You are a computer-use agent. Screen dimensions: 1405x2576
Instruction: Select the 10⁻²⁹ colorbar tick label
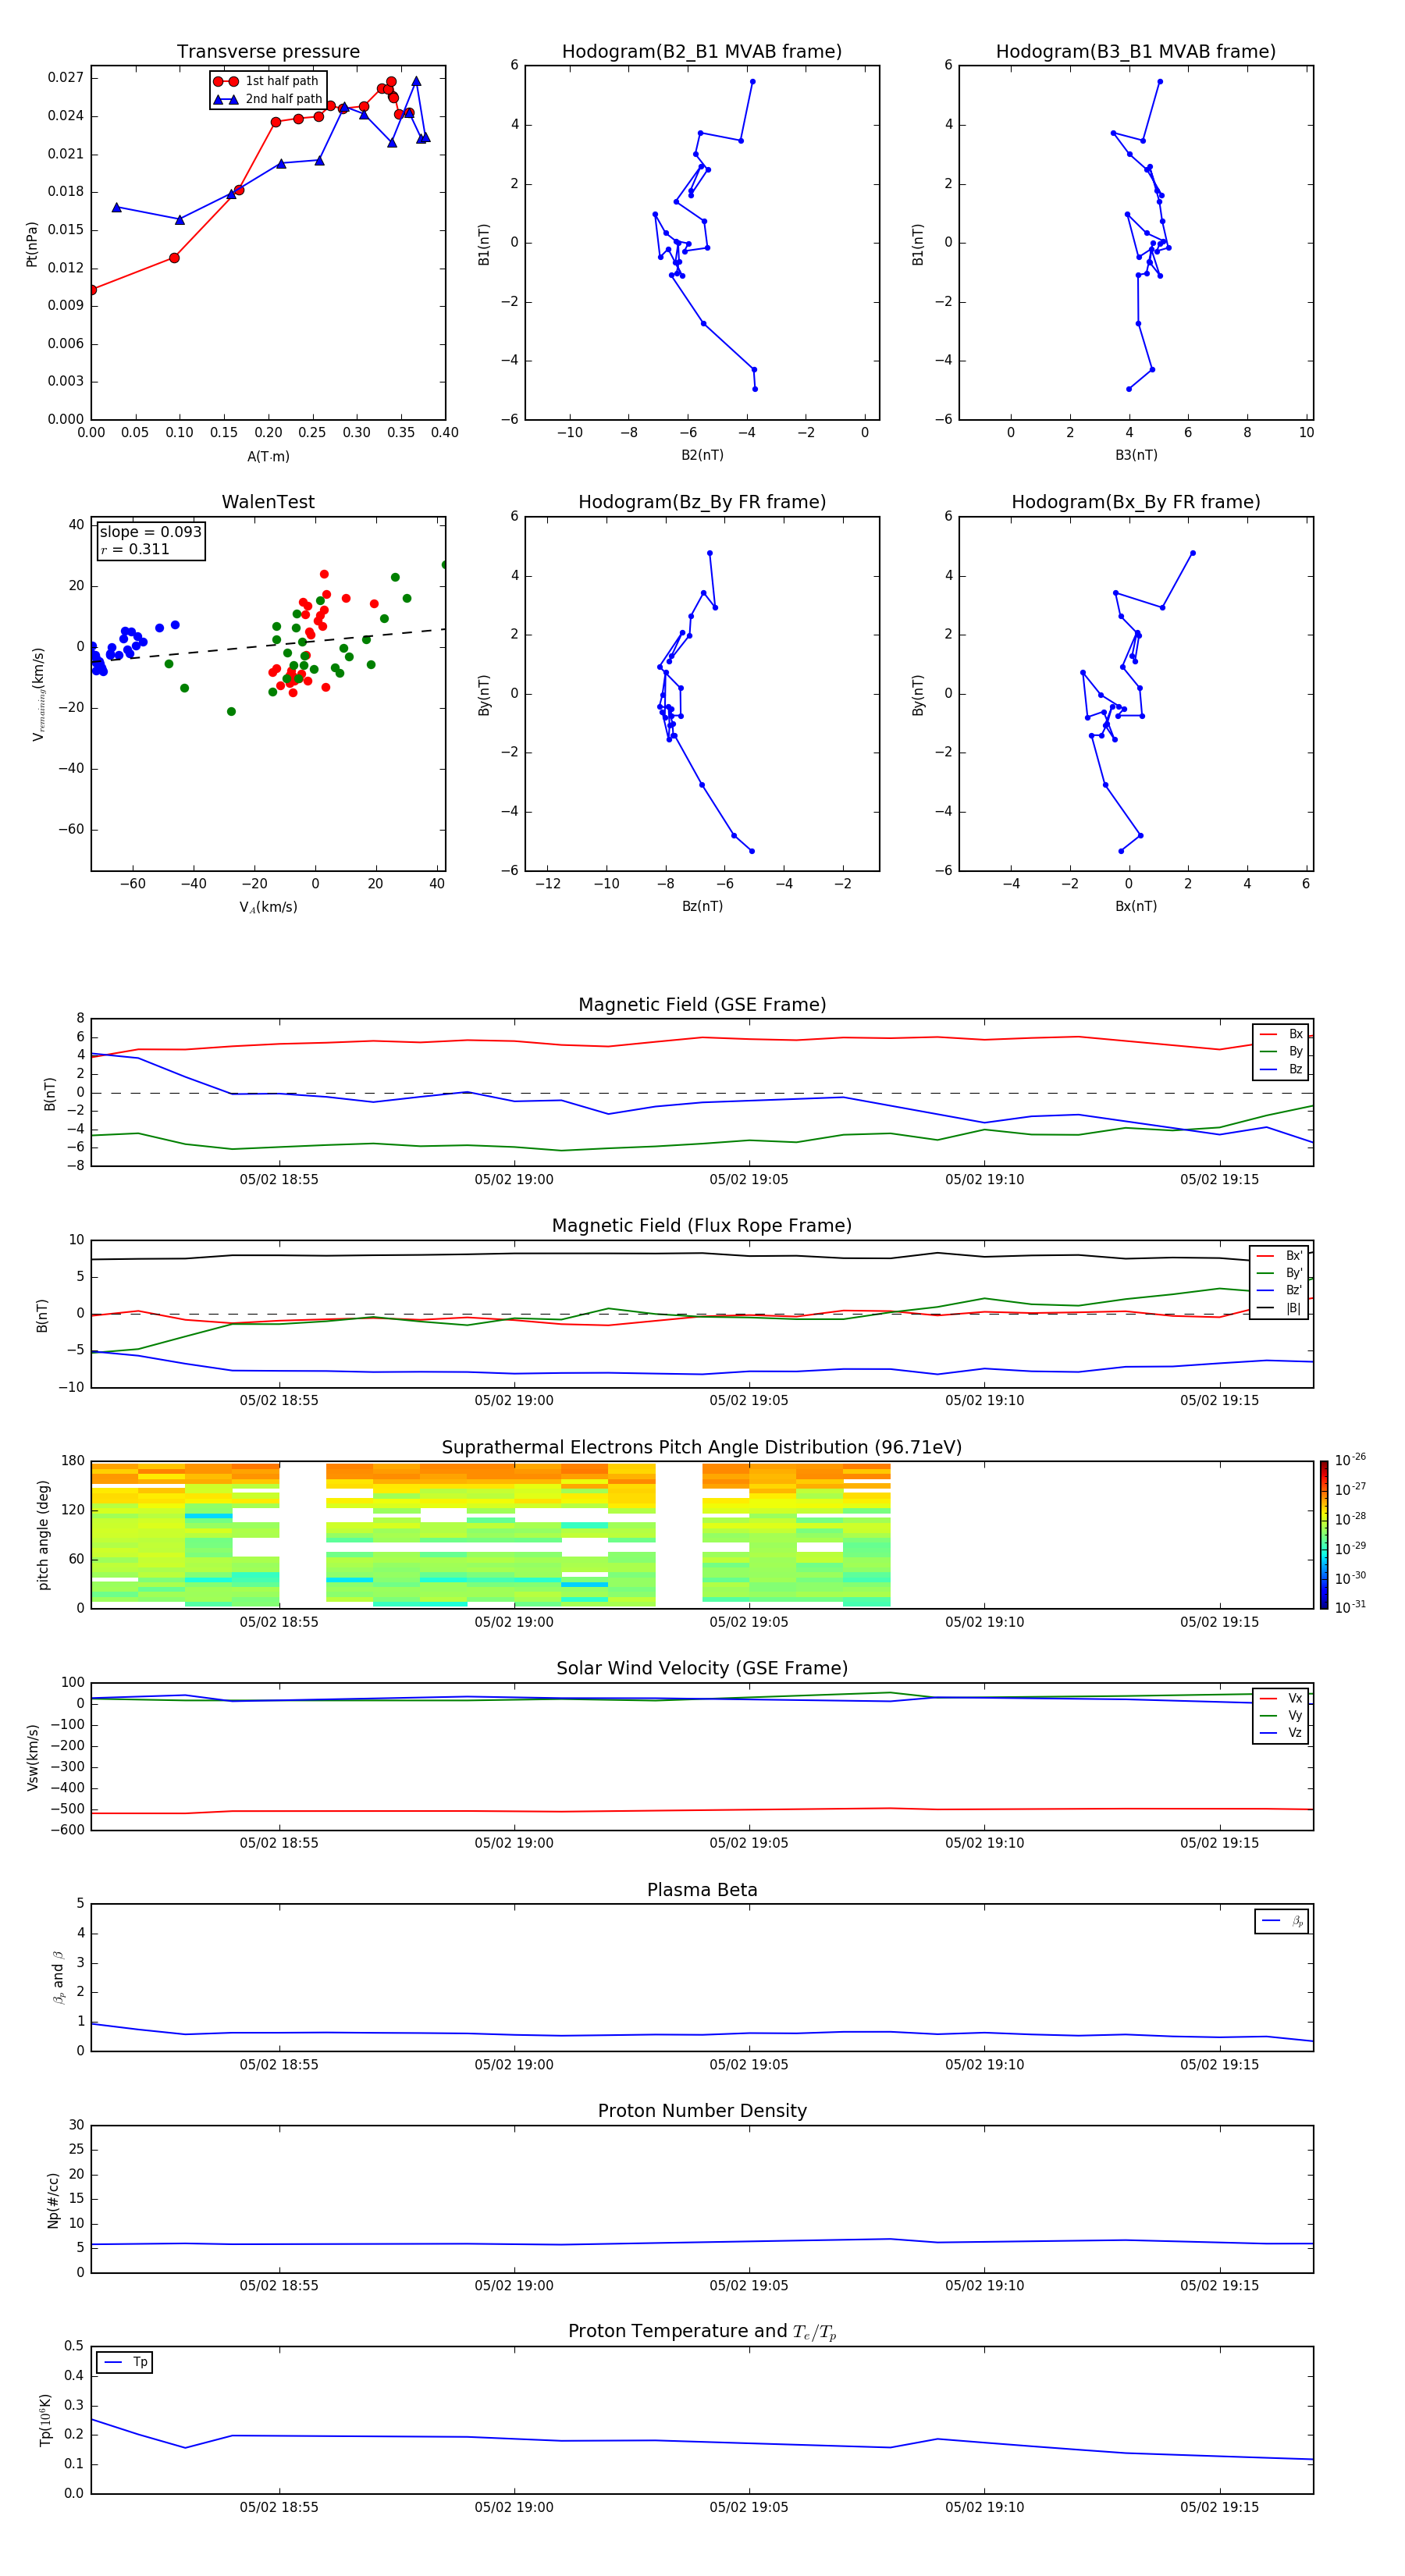[x=1350, y=1548]
